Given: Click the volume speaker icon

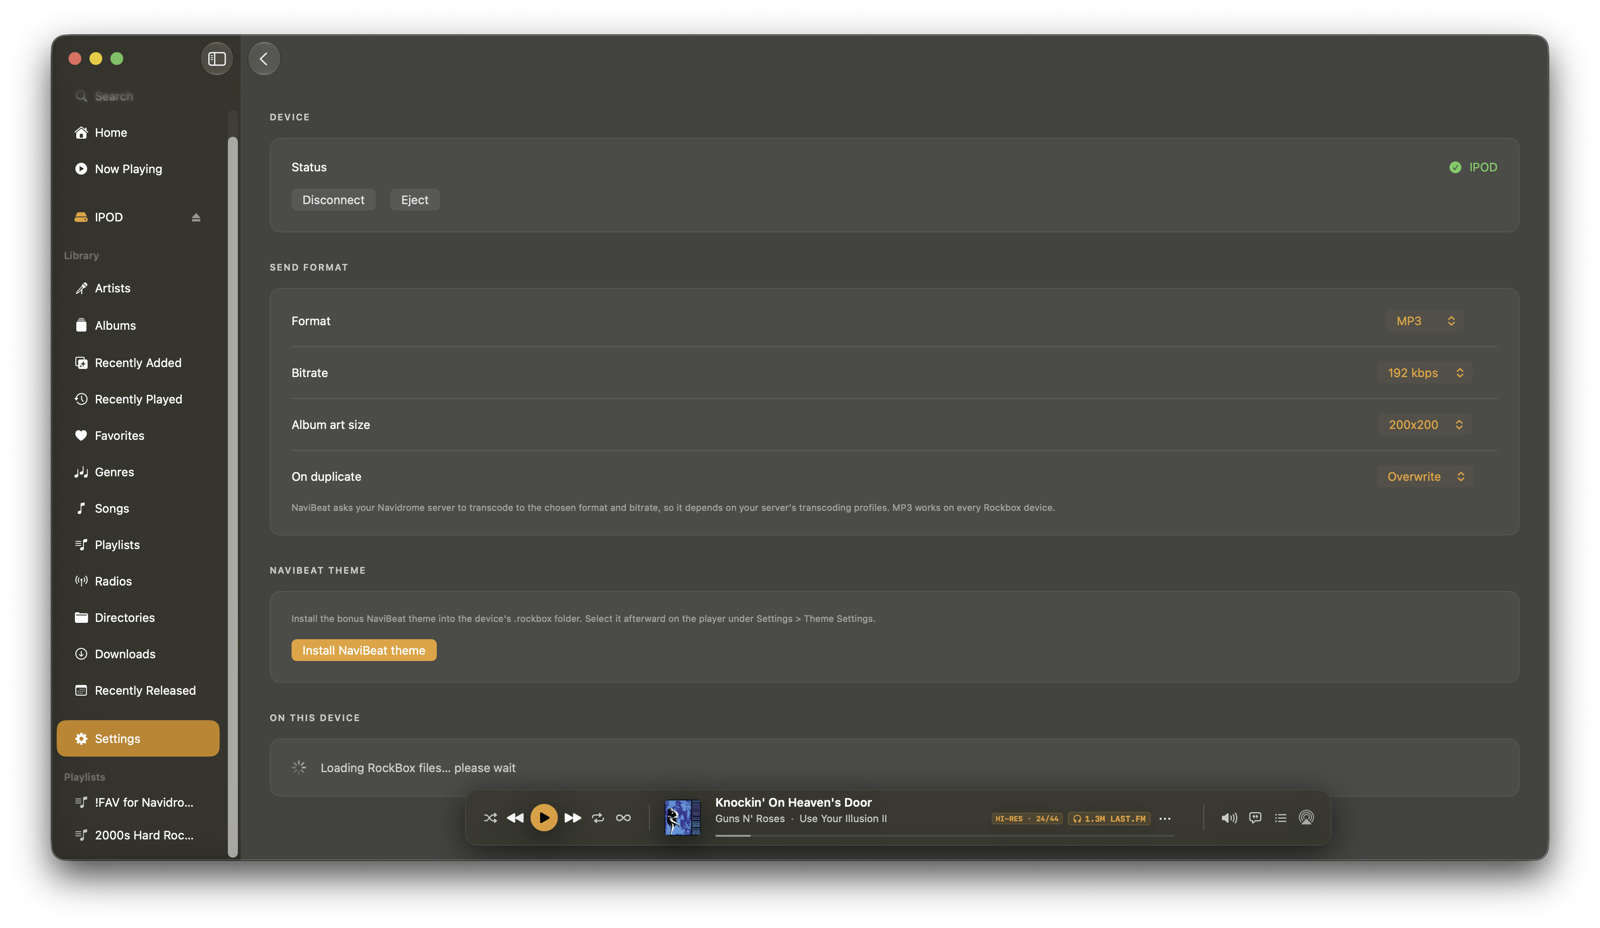Looking at the screenshot, I should [x=1229, y=818].
